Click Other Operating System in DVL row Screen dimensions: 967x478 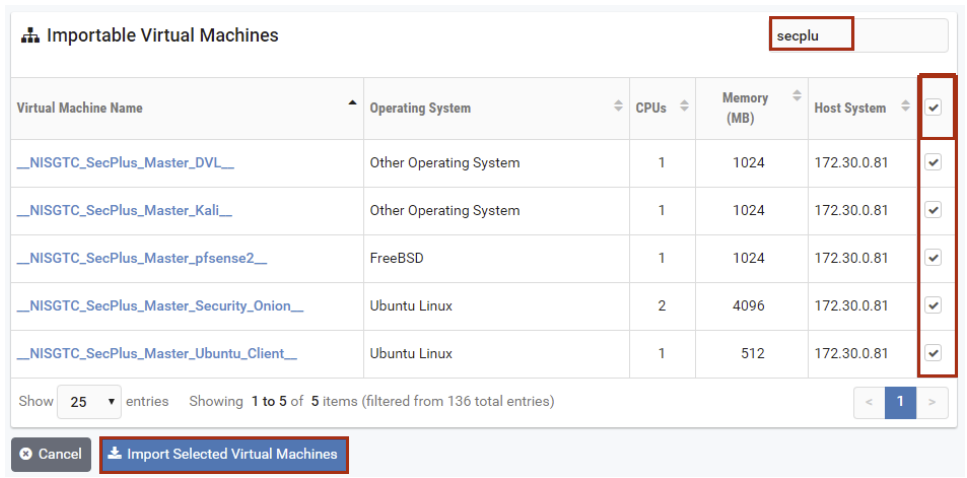(x=445, y=163)
